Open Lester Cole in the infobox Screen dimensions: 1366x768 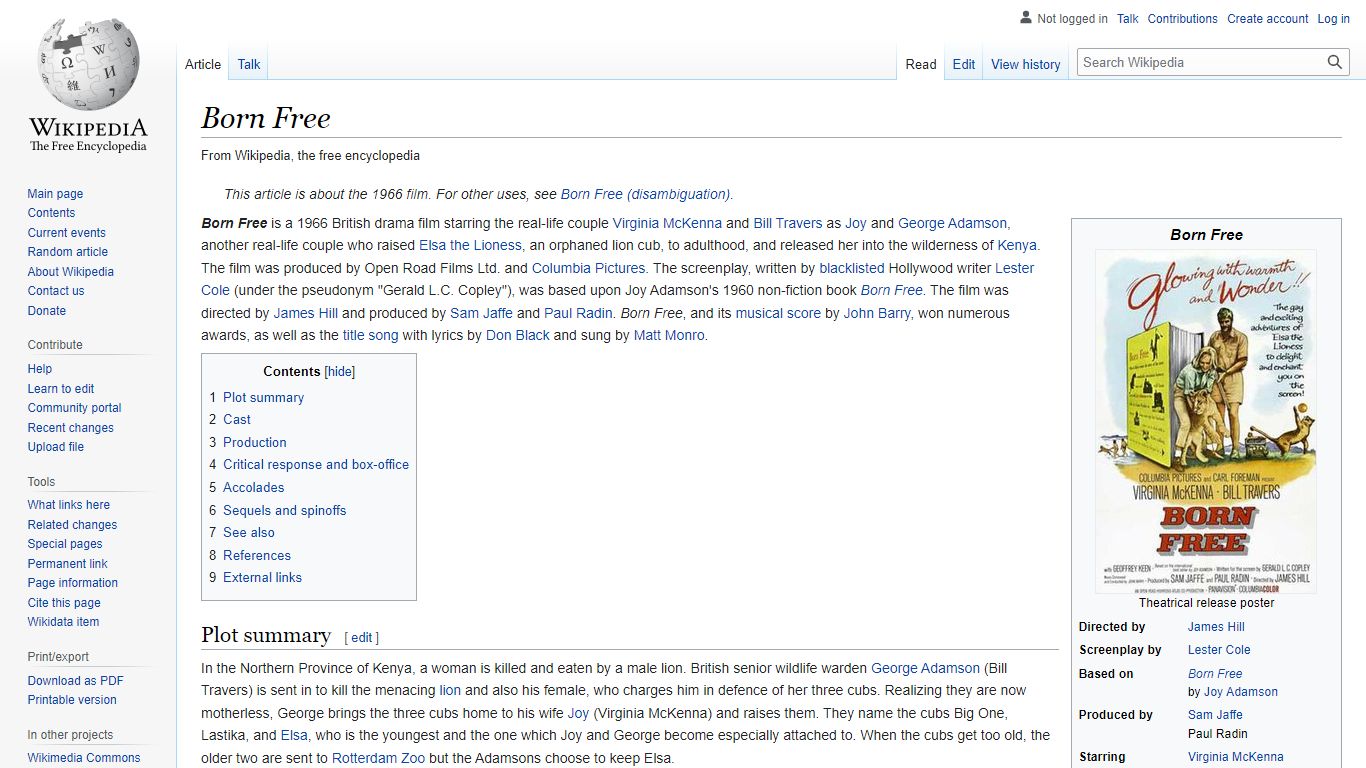(1219, 650)
